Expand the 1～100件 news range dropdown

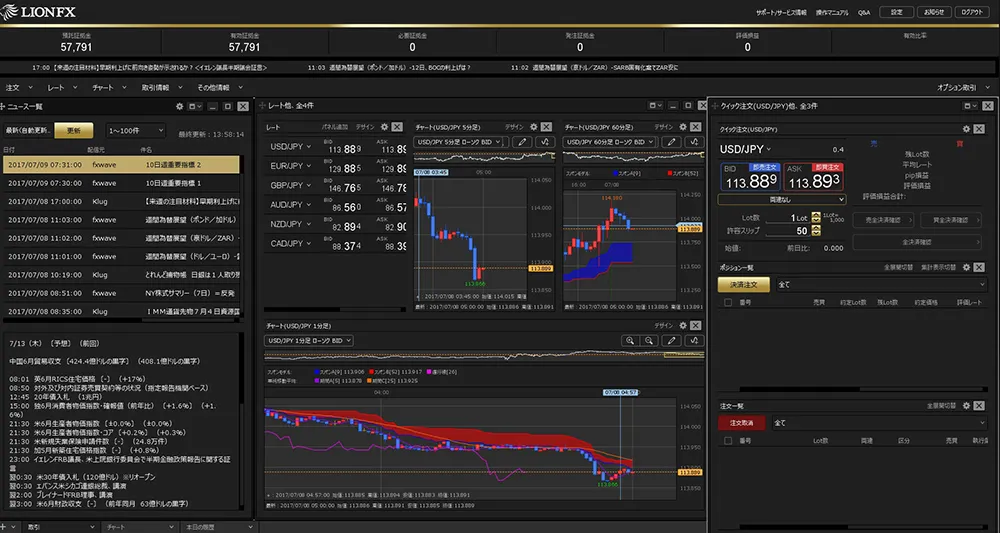(131, 130)
